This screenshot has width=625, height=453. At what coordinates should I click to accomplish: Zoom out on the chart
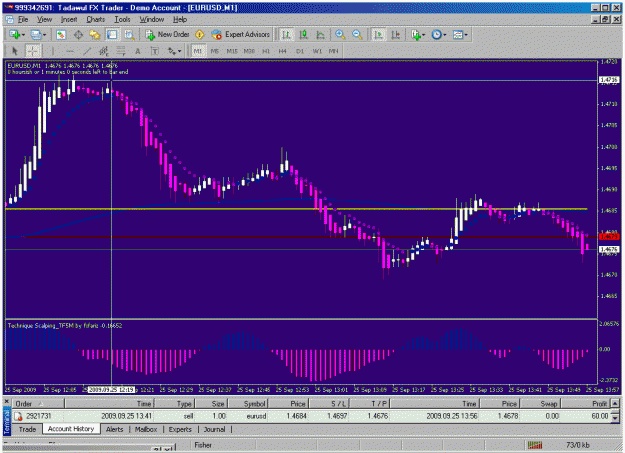click(357, 35)
